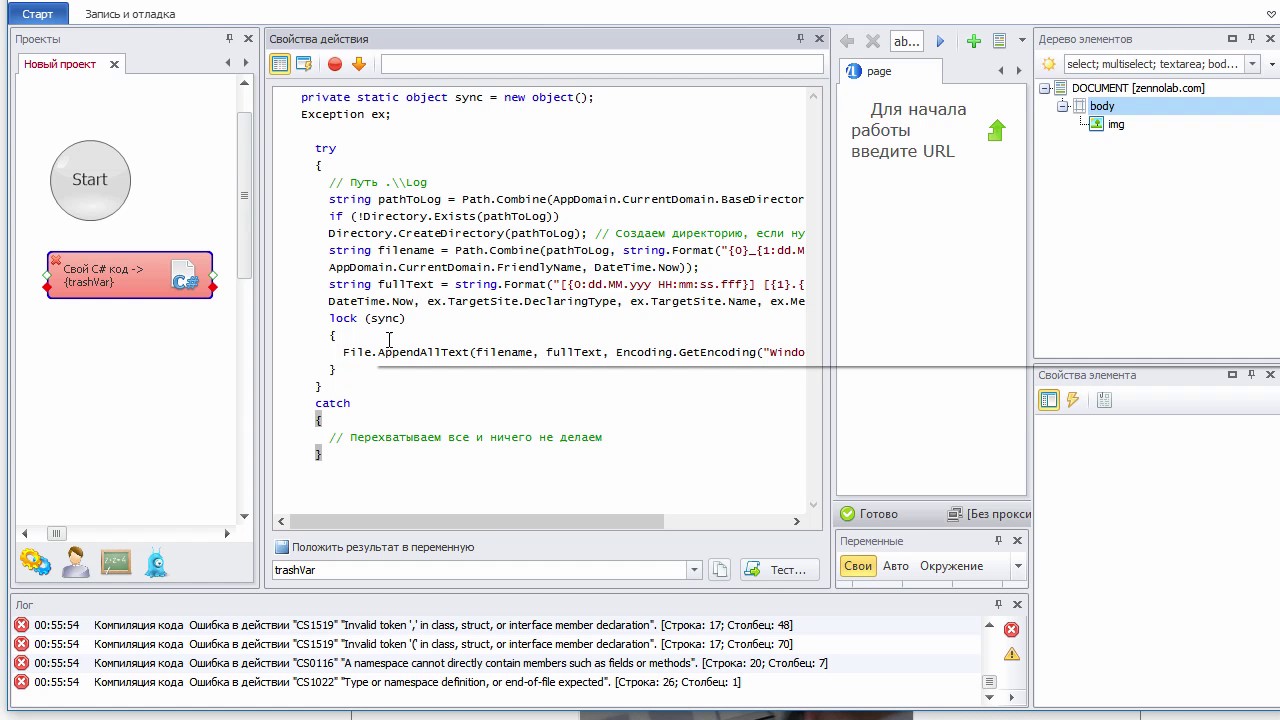Pin the Переменные panel
1280x720 pixels.
[x=998, y=540]
